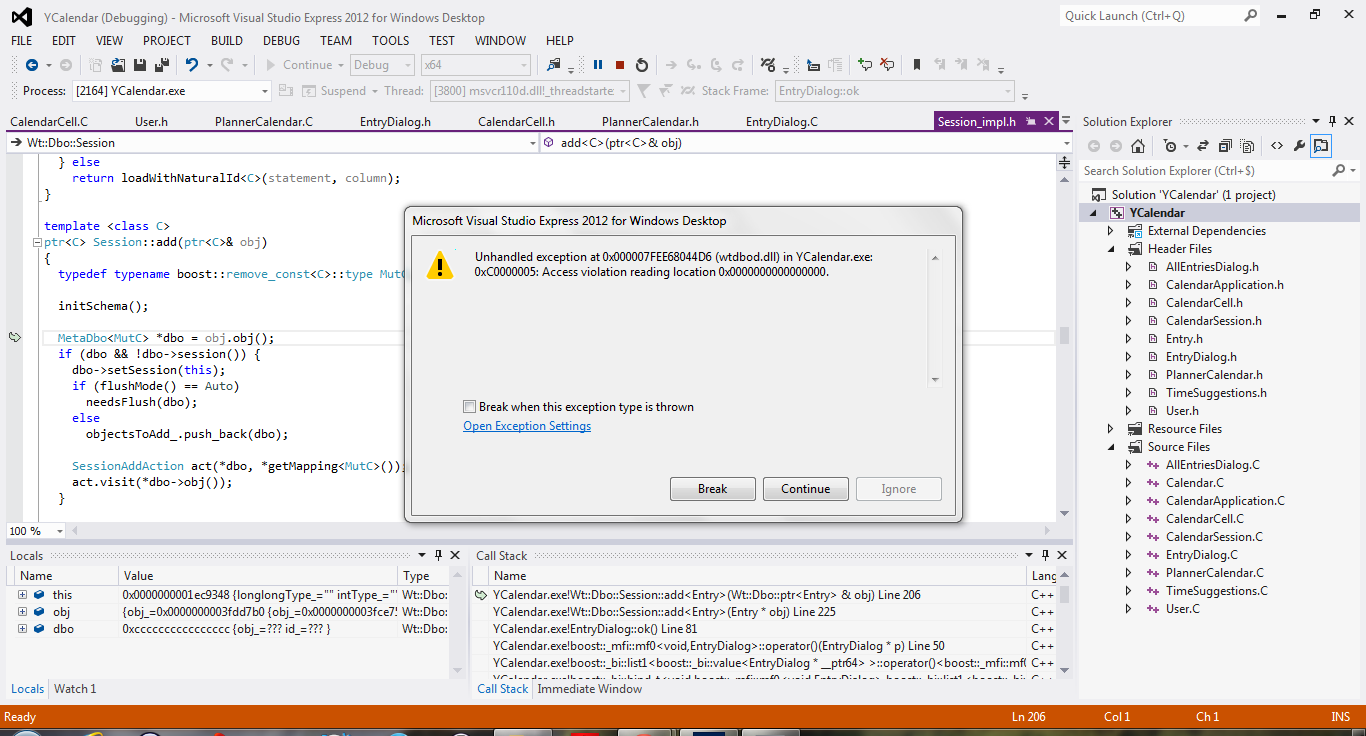The width and height of the screenshot is (1366, 736).
Task: Open the DEBUG menu
Action: pyautogui.click(x=281, y=41)
